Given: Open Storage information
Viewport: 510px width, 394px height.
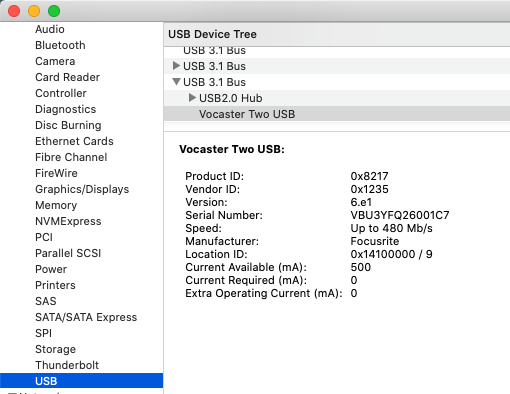Looking at the screenshot, I should click(x=56, y=349).
